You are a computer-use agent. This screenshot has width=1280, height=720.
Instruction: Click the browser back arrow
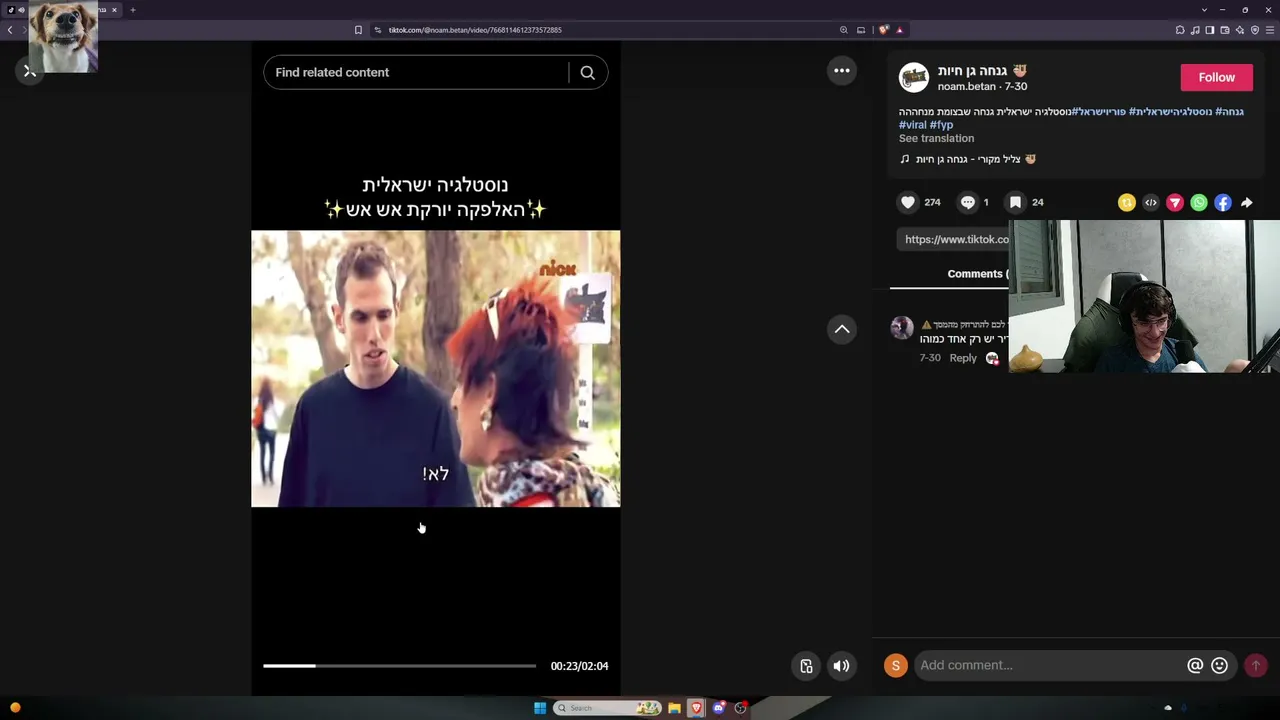click(x=10, y=30)
